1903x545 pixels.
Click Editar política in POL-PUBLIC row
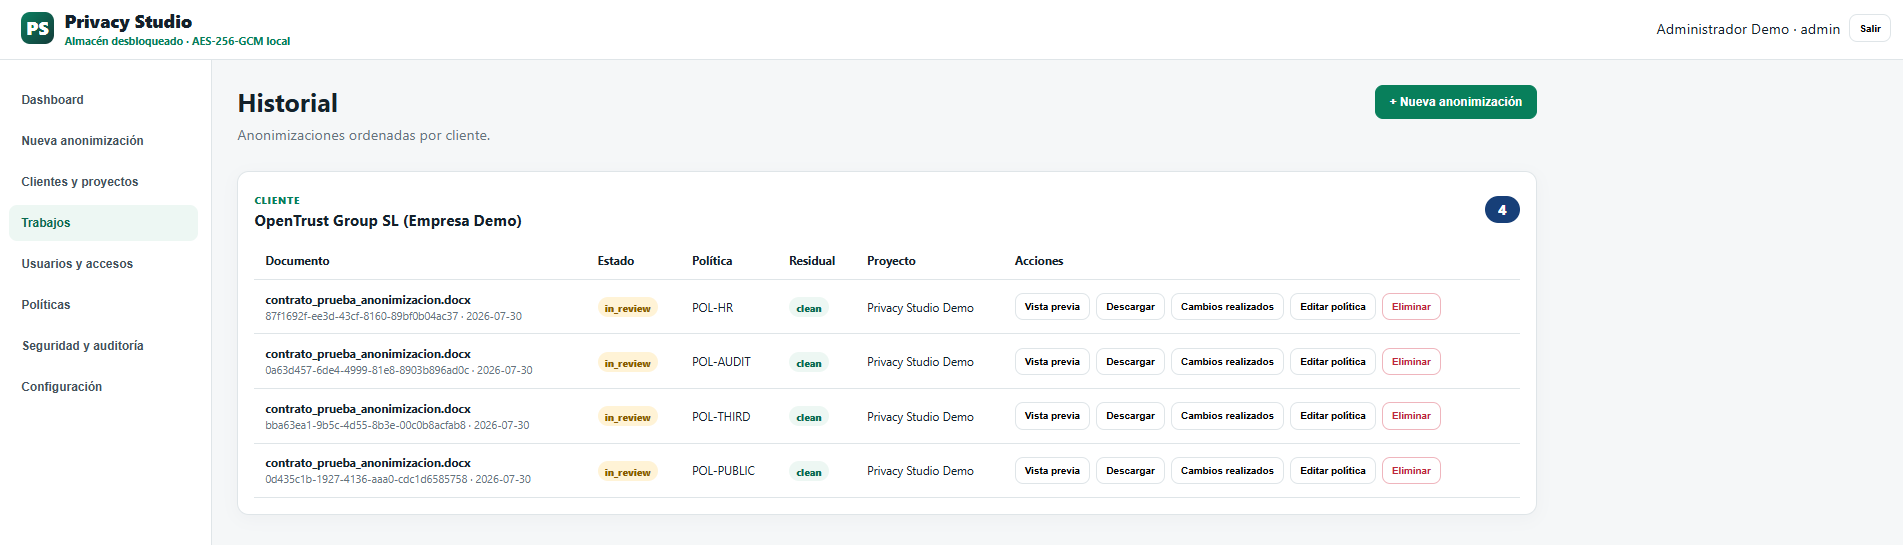tap(1333, 471)
